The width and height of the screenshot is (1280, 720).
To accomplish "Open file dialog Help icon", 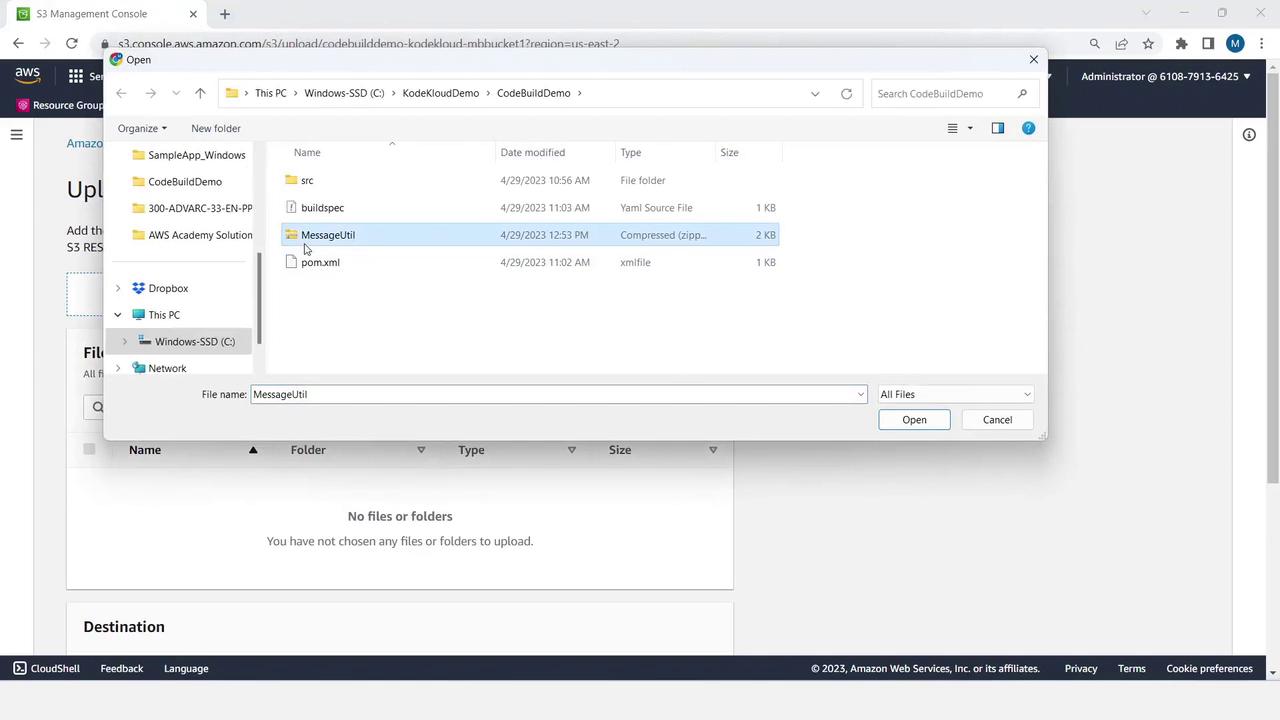I will point(1028,128).
